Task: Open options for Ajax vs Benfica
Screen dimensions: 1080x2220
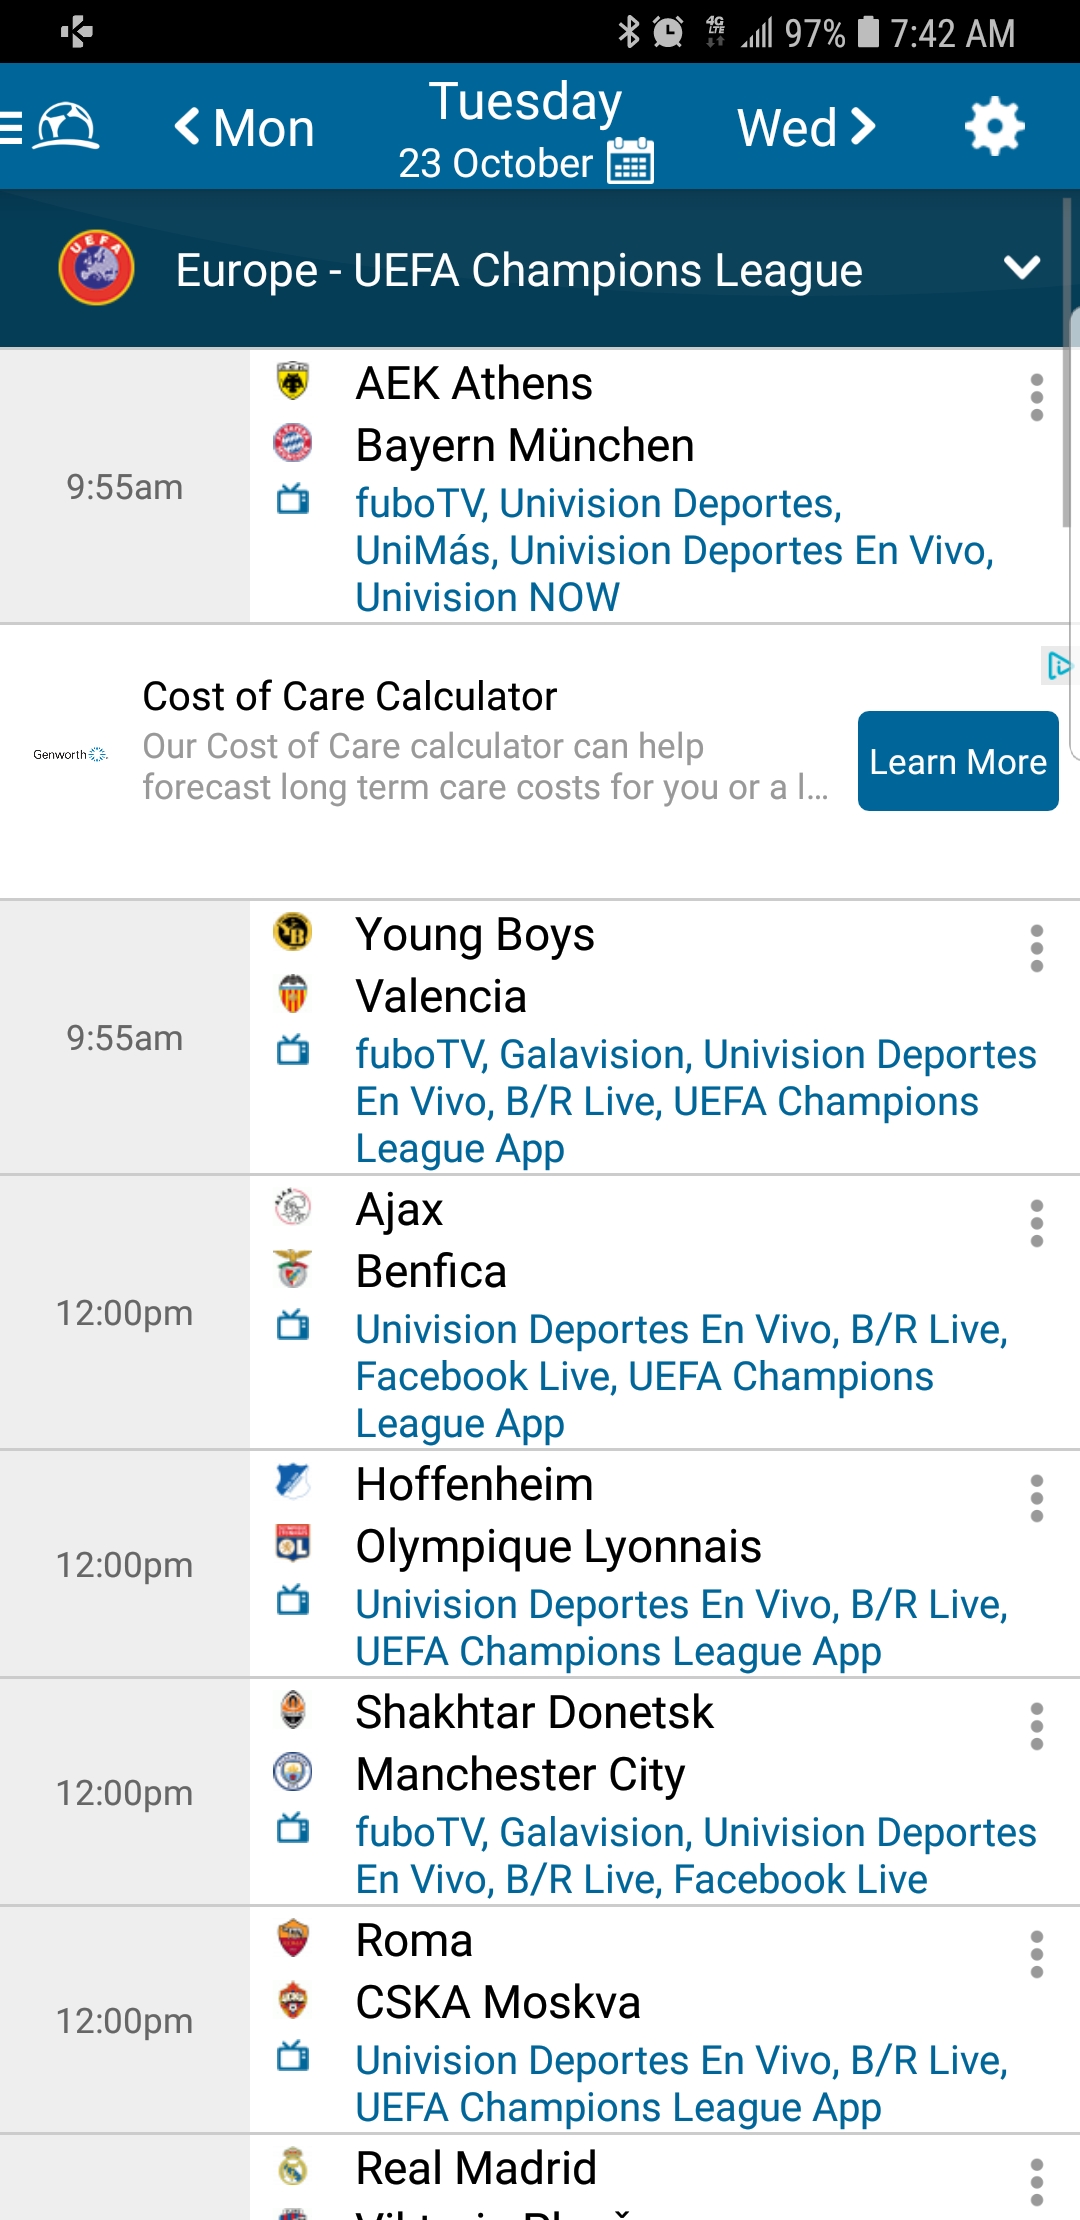Action: click(x=1036, y=1223)
